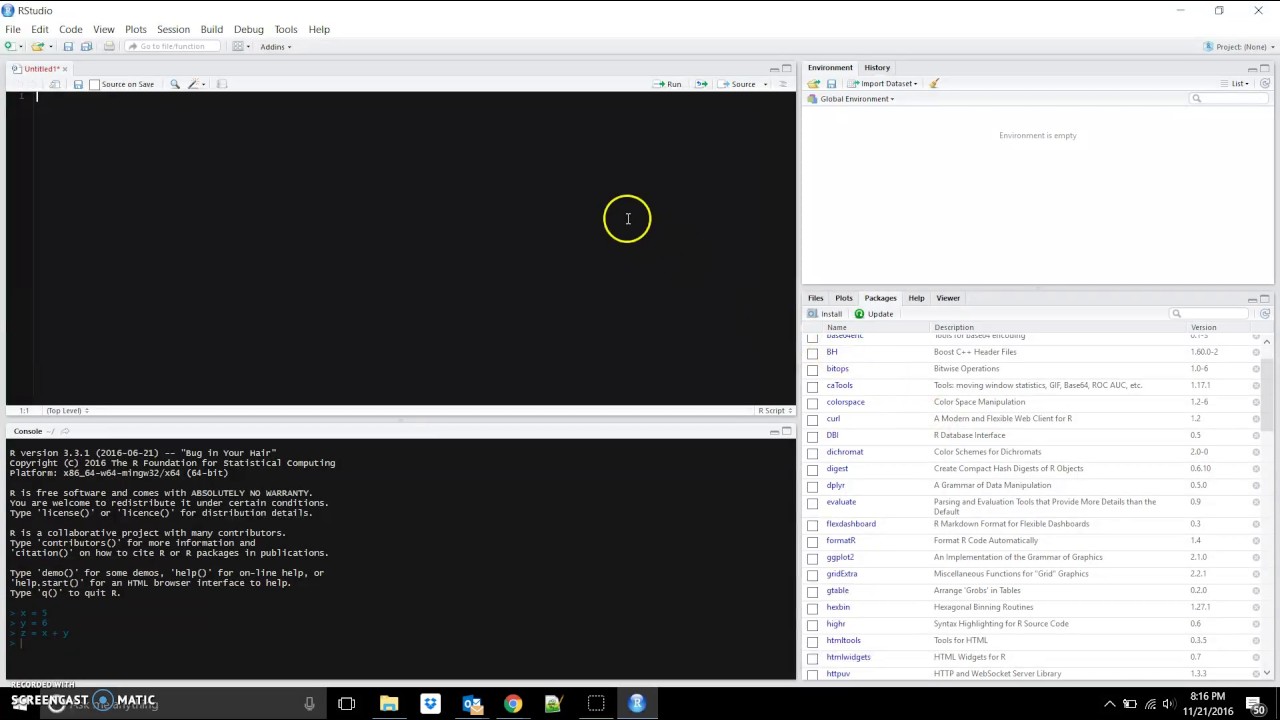Open the Debug menu
The width and height of the screenshot is (1280, 720).
pos(248,29)
